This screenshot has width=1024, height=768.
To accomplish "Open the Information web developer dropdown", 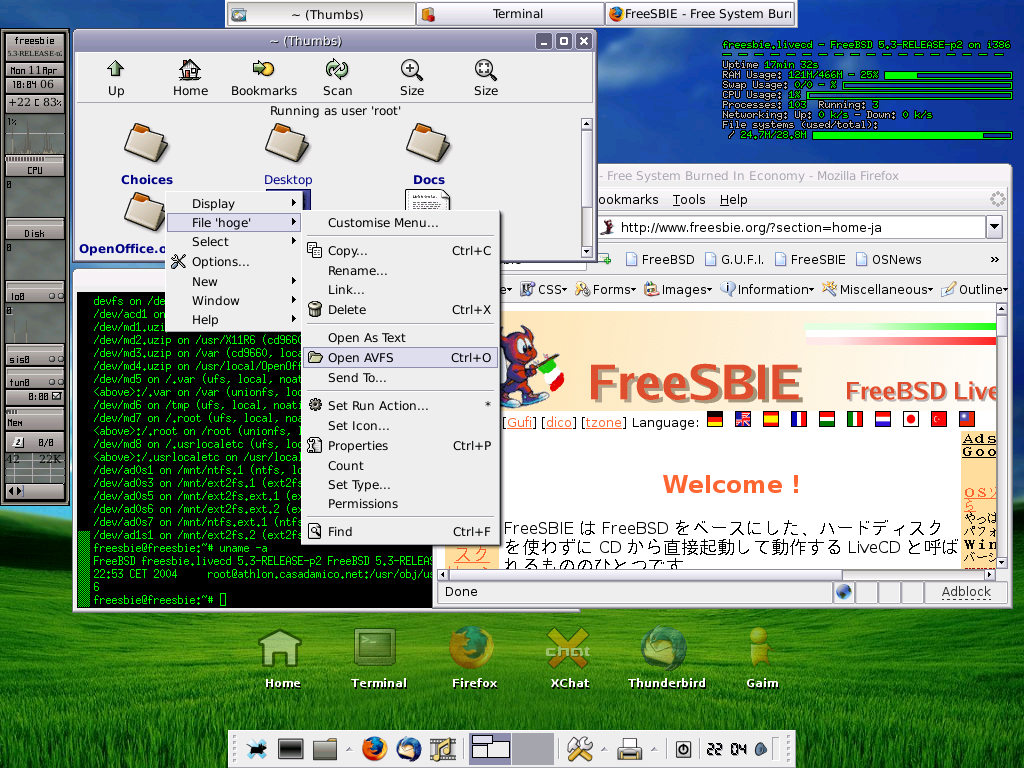I will pos(767,289).
